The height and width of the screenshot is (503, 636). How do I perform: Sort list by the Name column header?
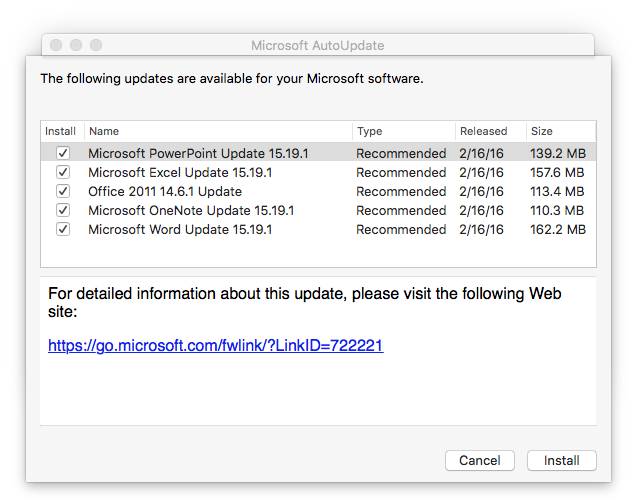(x=219, y=131)
